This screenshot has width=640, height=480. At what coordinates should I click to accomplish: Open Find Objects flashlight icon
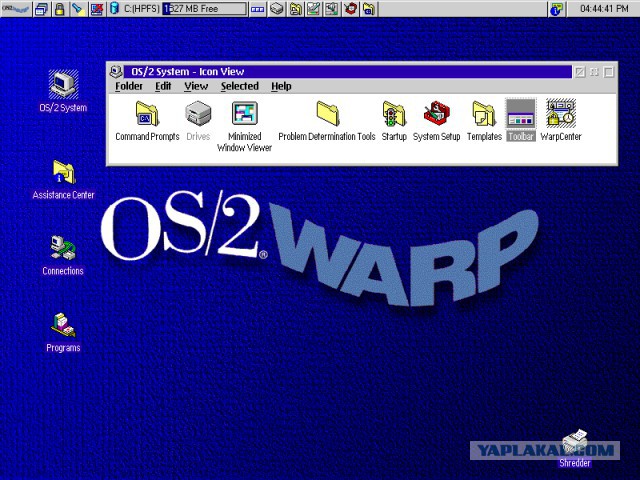point(78,9)
